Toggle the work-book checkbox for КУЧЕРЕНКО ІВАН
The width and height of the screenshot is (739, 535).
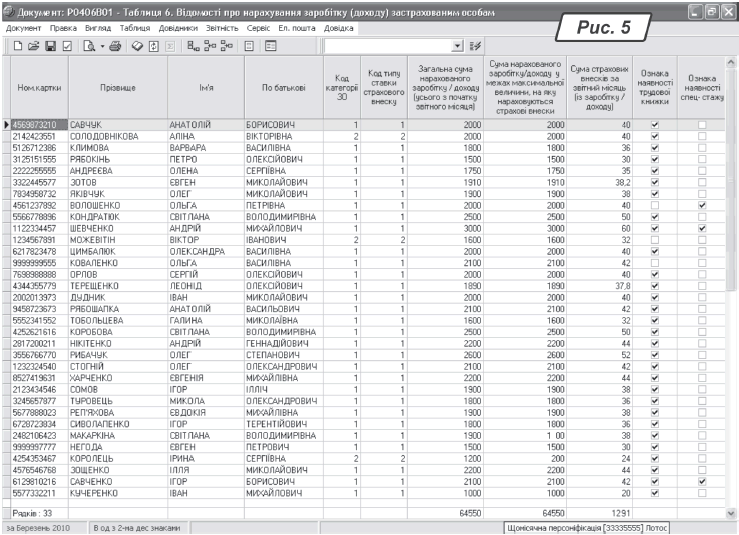coord(654,493)
